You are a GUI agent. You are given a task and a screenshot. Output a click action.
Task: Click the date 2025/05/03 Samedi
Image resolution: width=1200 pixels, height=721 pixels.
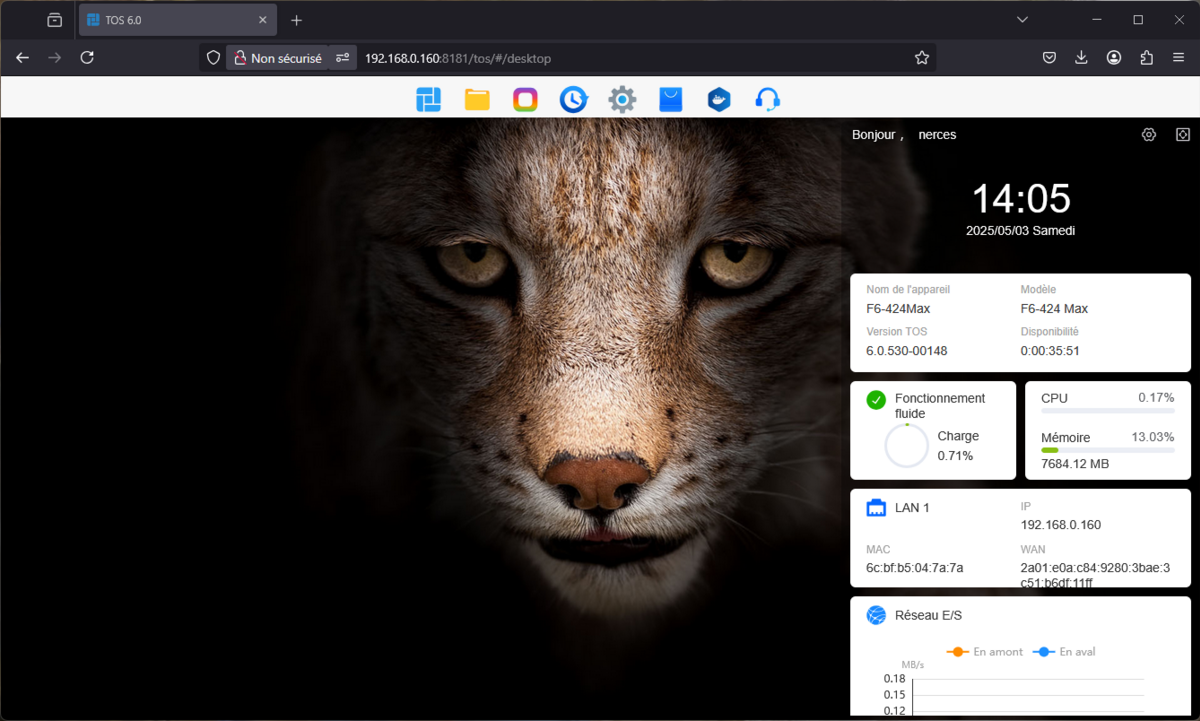pyautogui.click(x=1021, y=230)
